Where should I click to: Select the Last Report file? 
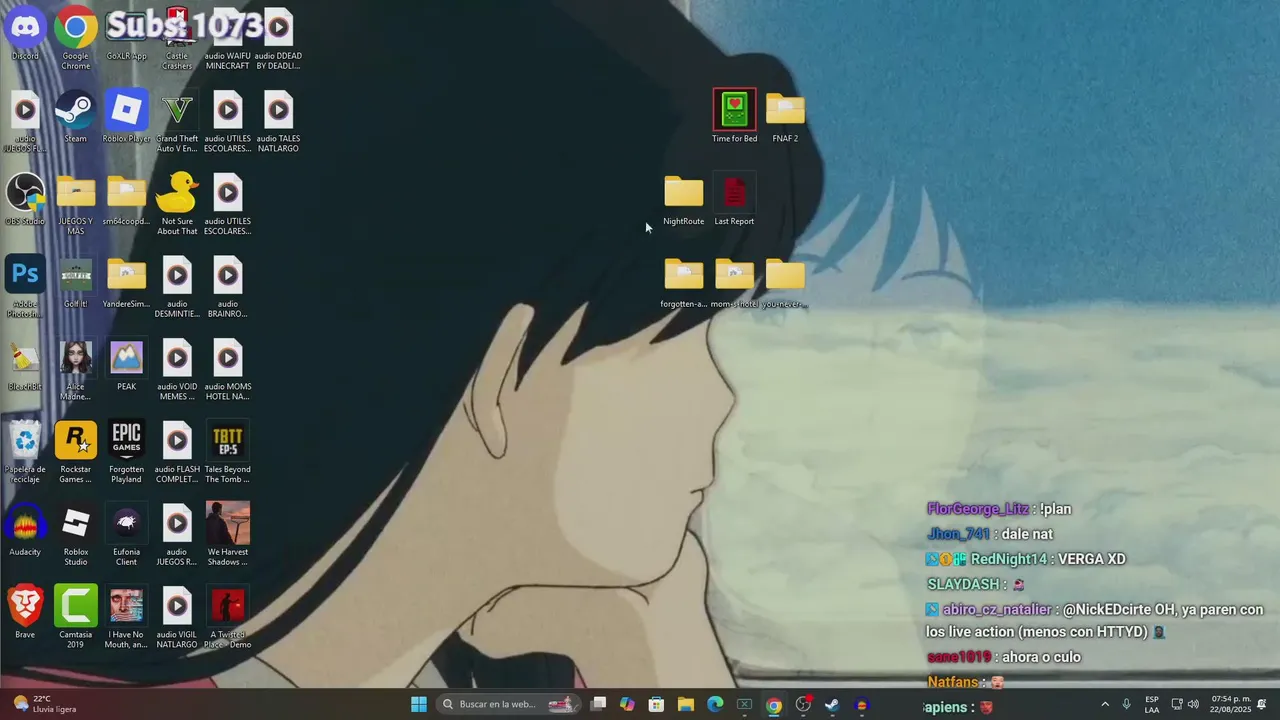click(735, 199)
